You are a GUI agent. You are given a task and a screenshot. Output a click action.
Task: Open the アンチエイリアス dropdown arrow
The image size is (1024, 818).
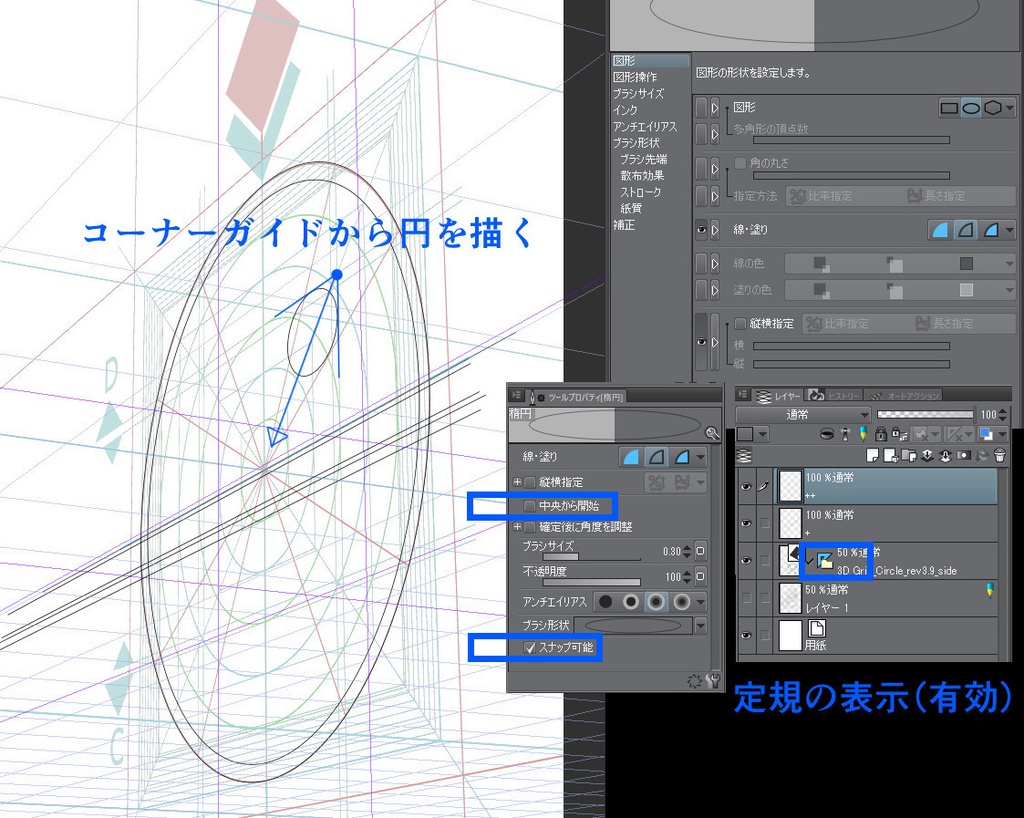[698, 601]
